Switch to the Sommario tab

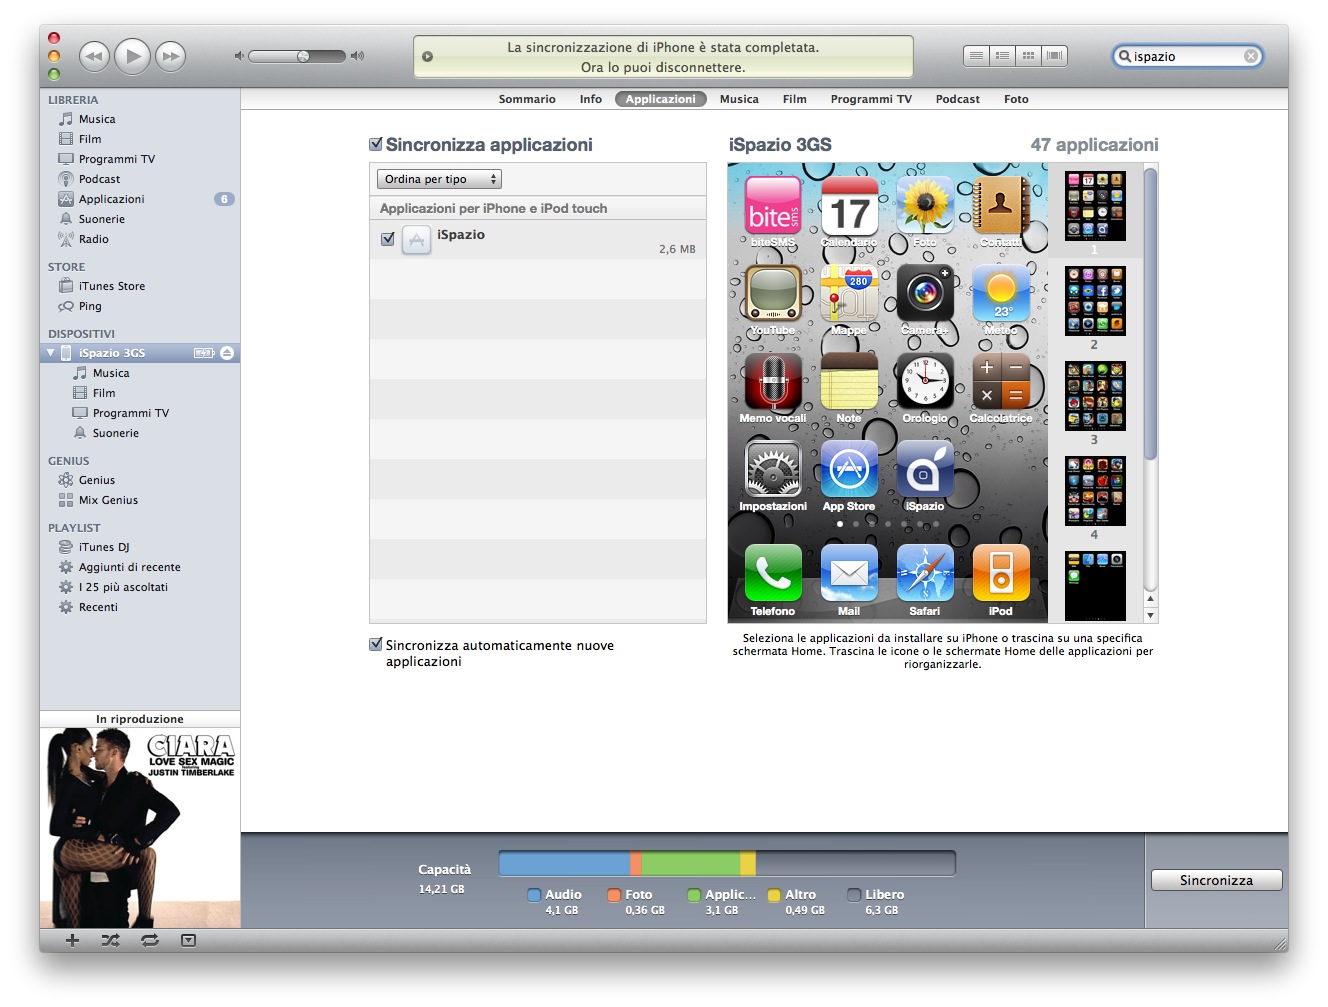coord(527,99)
